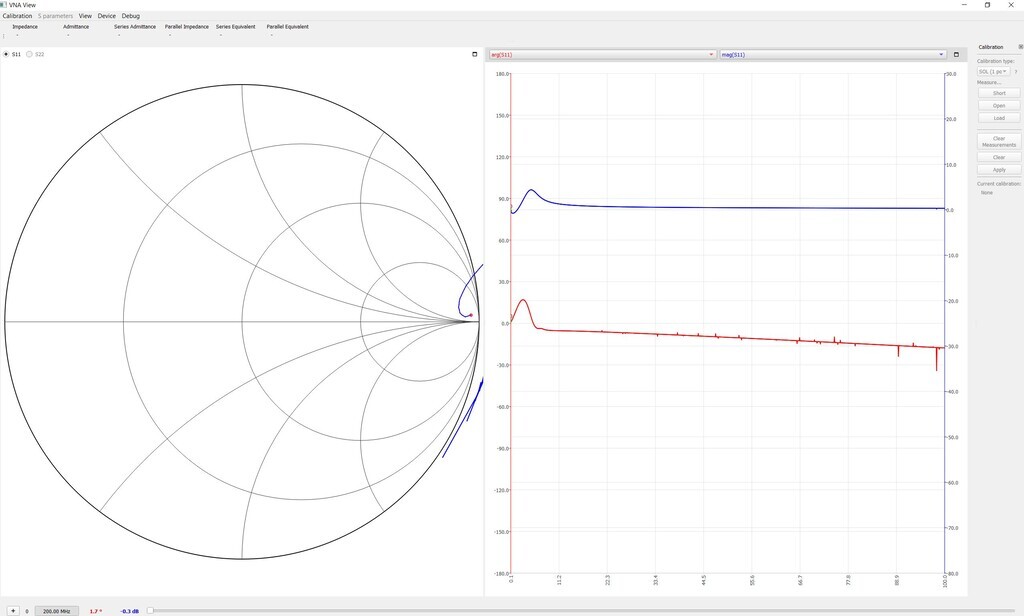Open the Debug menu

[x=131, y=16]
